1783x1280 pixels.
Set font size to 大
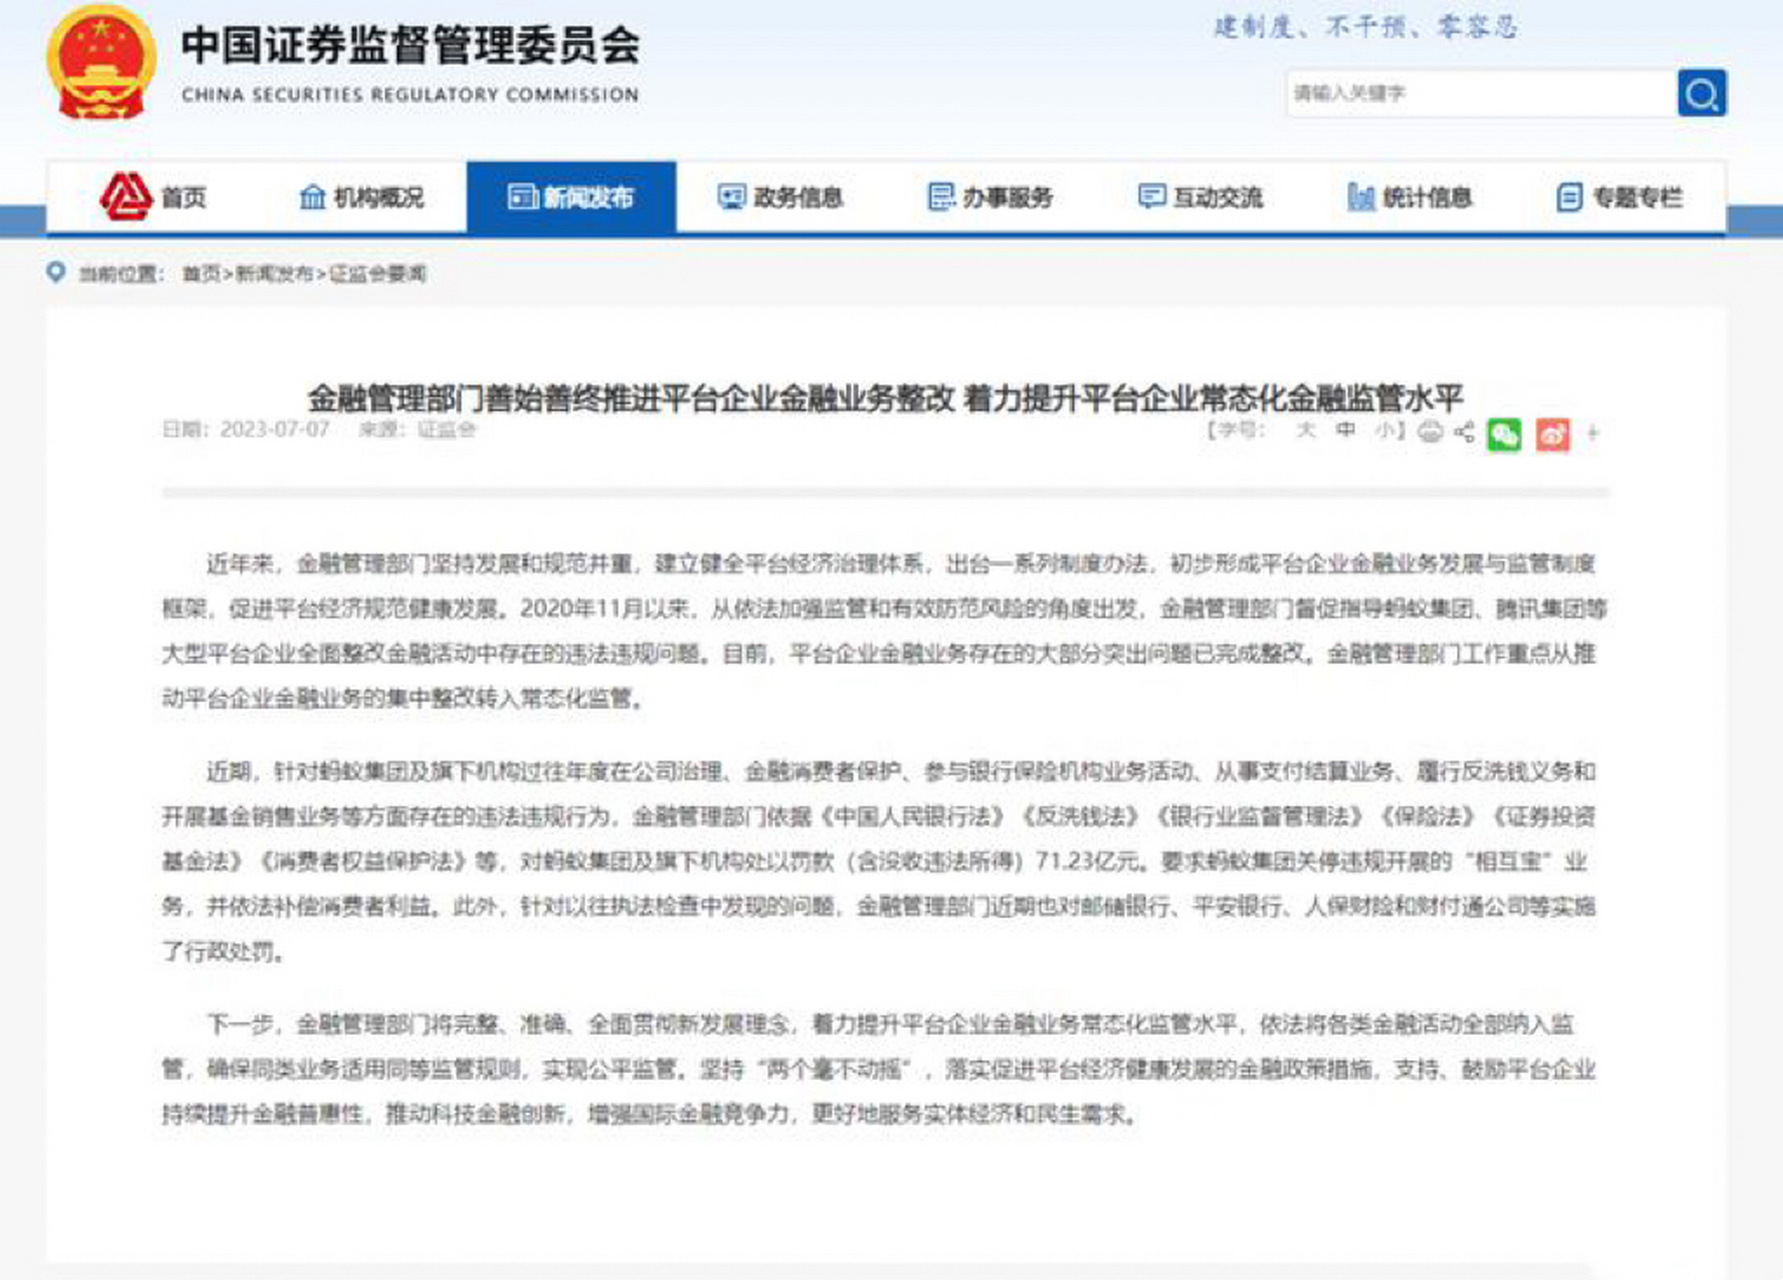1305,431
